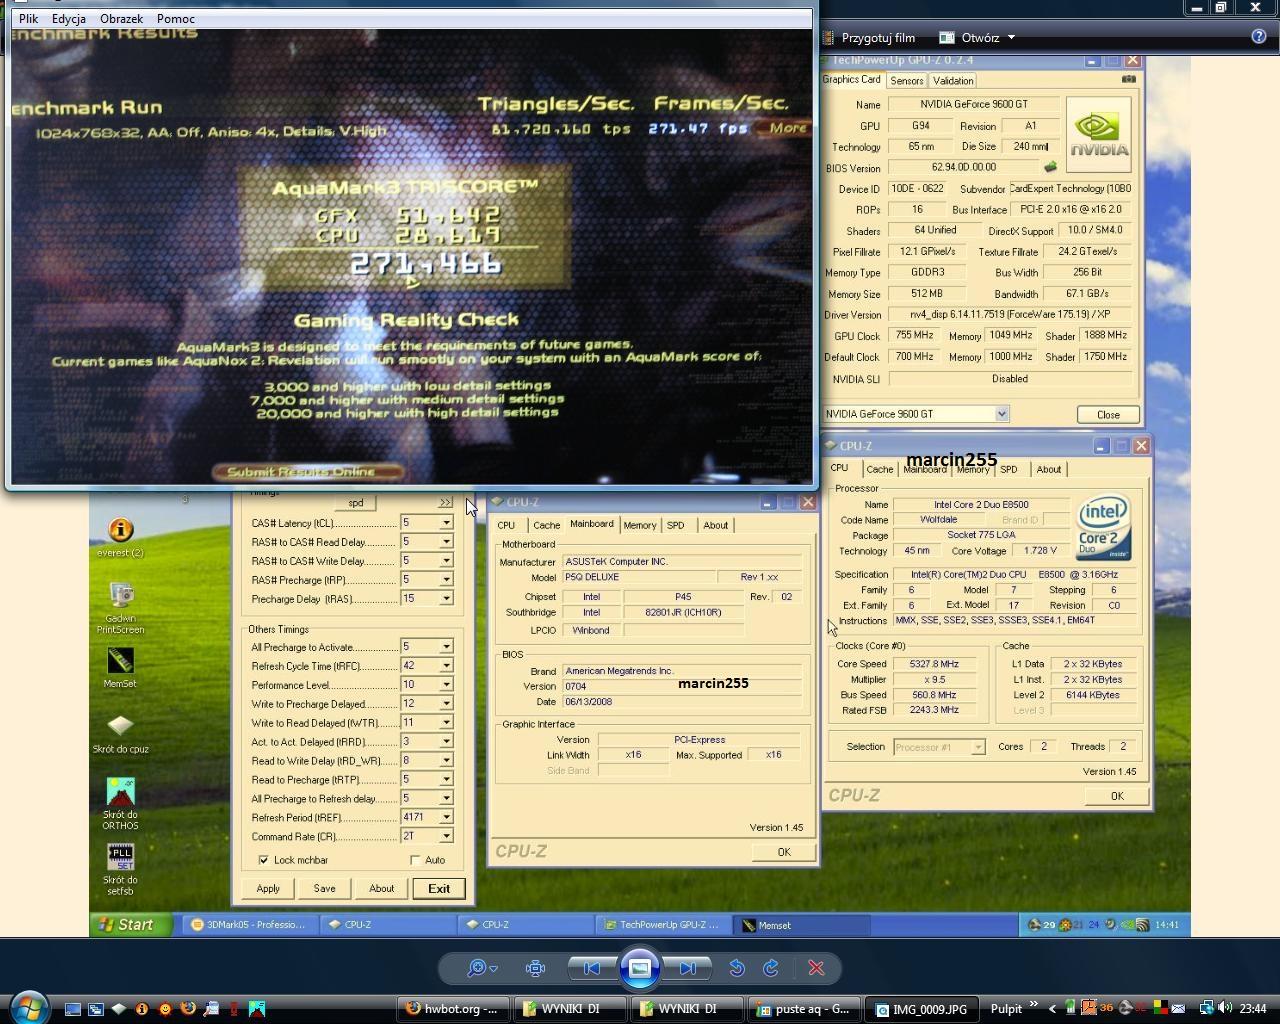Screen dimensions: 1280x1024
Task: Open the Plik menu
Action: [28, 18]
